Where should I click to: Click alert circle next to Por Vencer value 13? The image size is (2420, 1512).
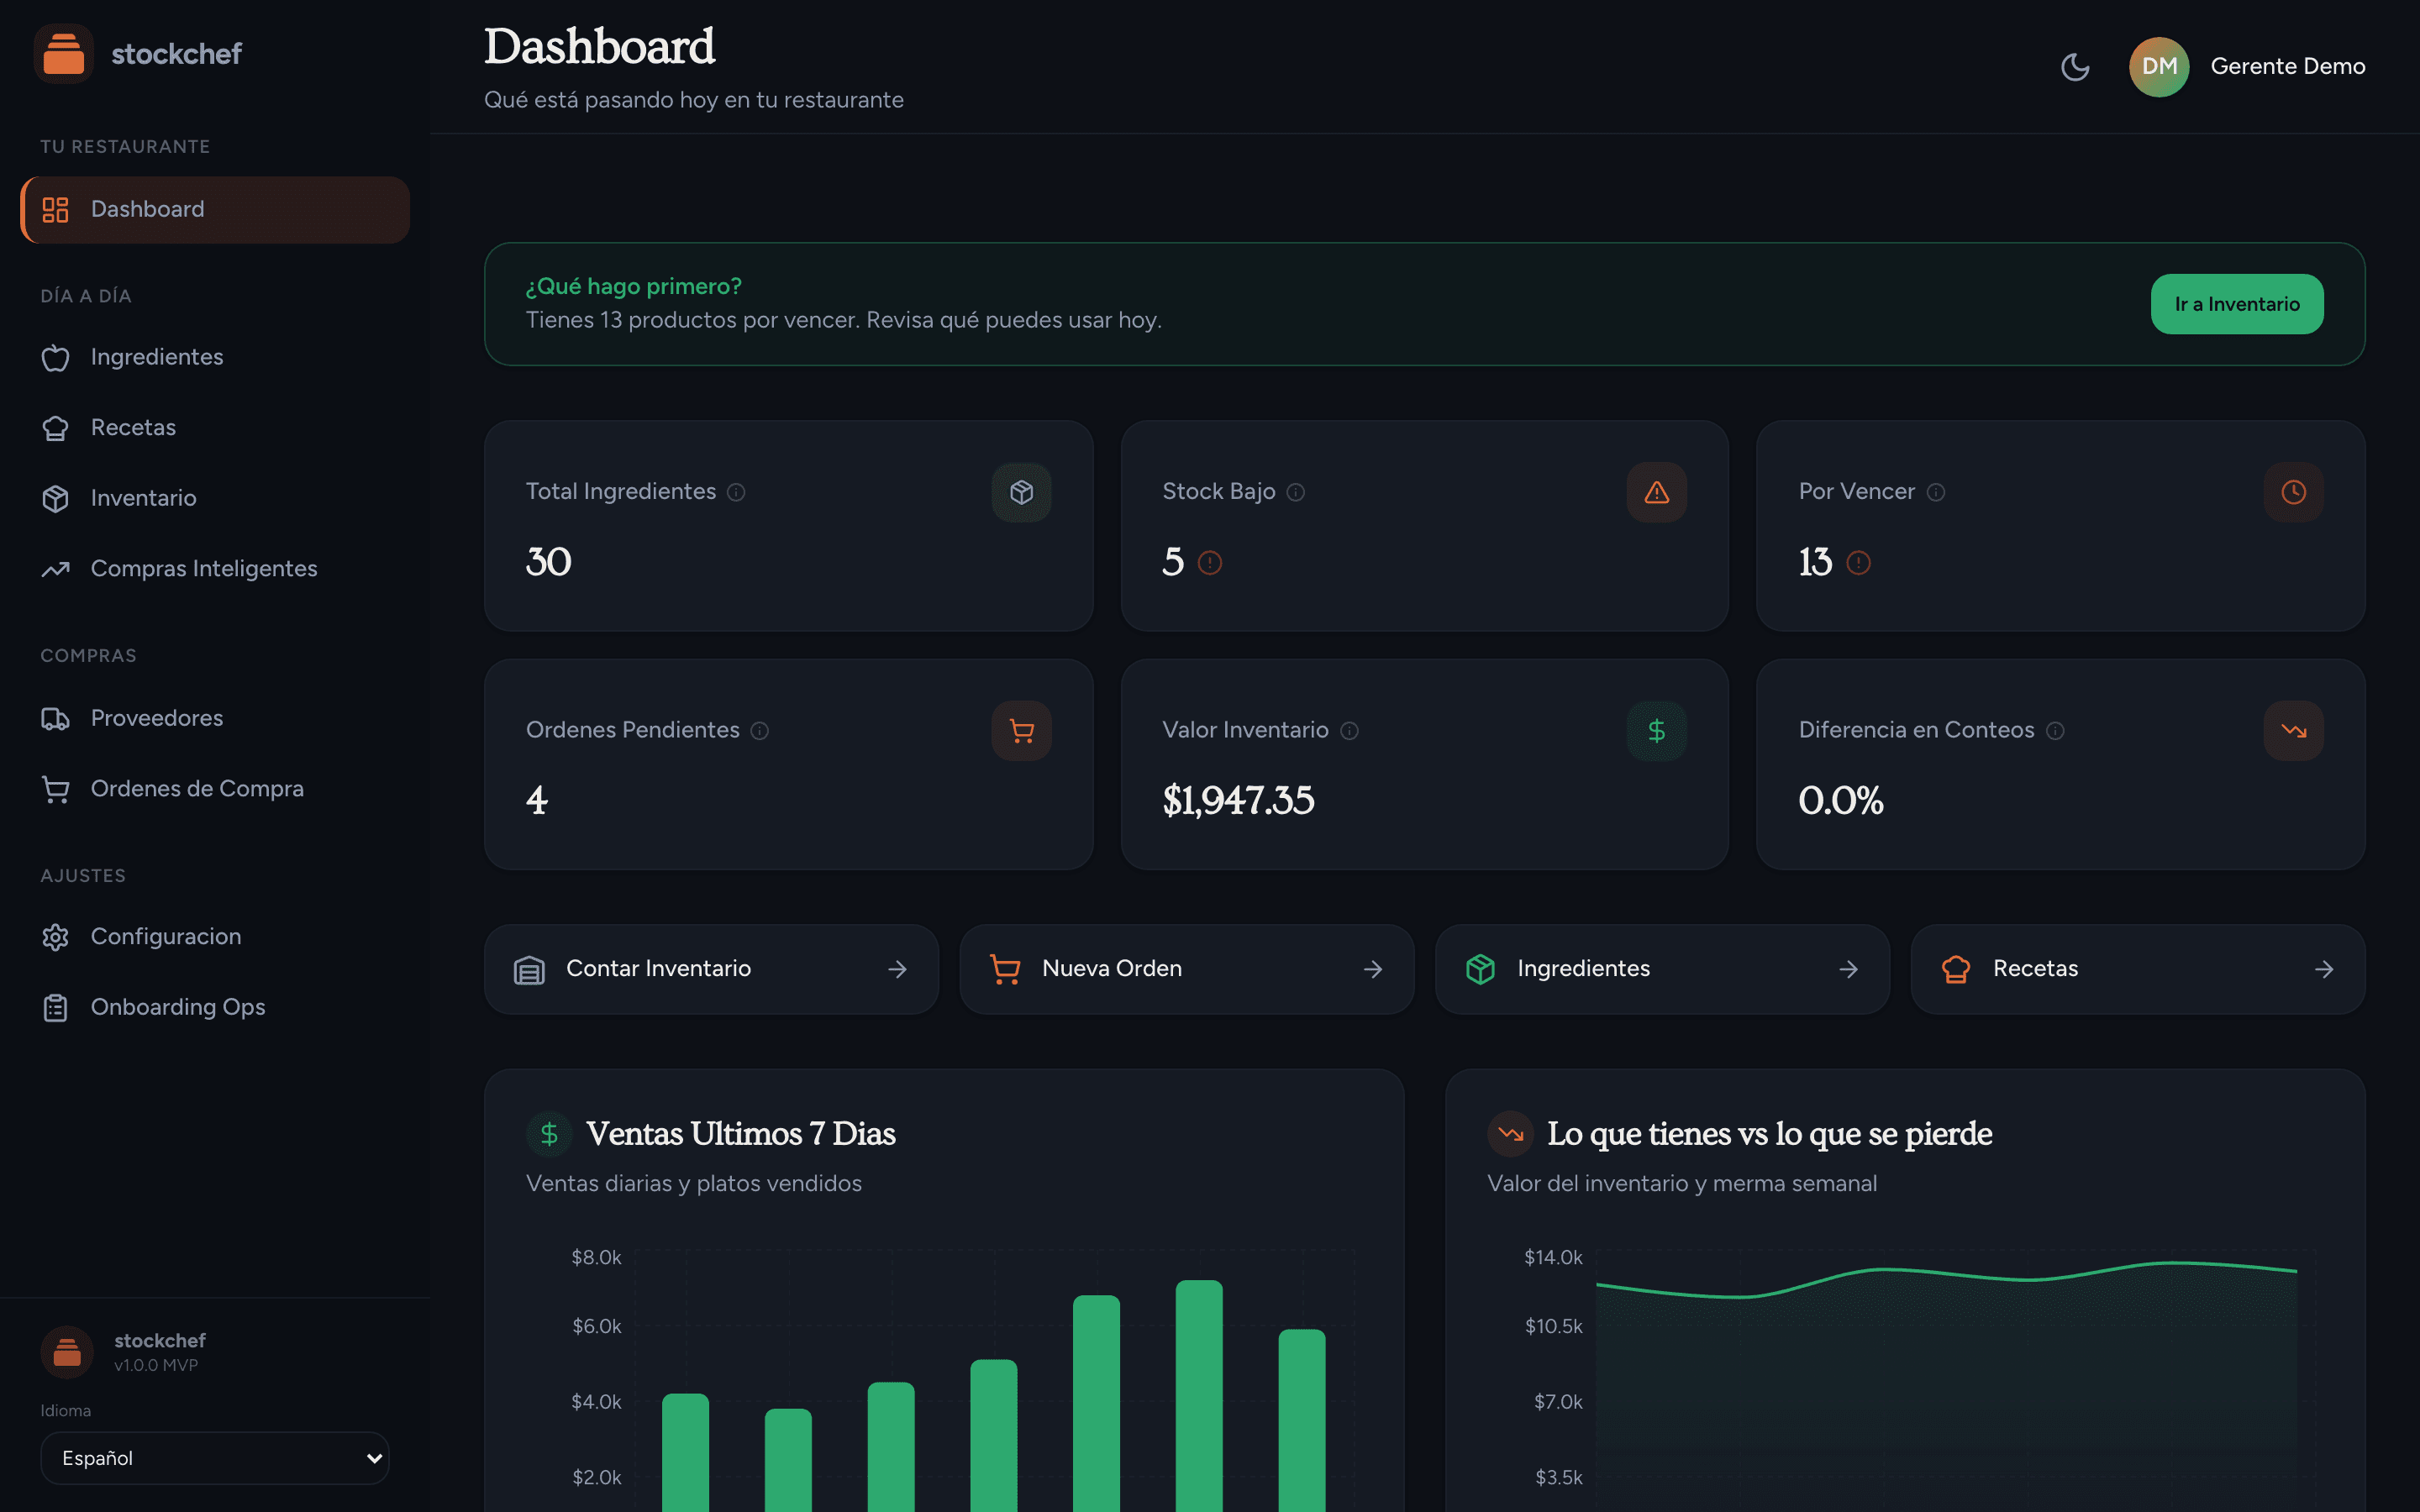pos(1859,563)
